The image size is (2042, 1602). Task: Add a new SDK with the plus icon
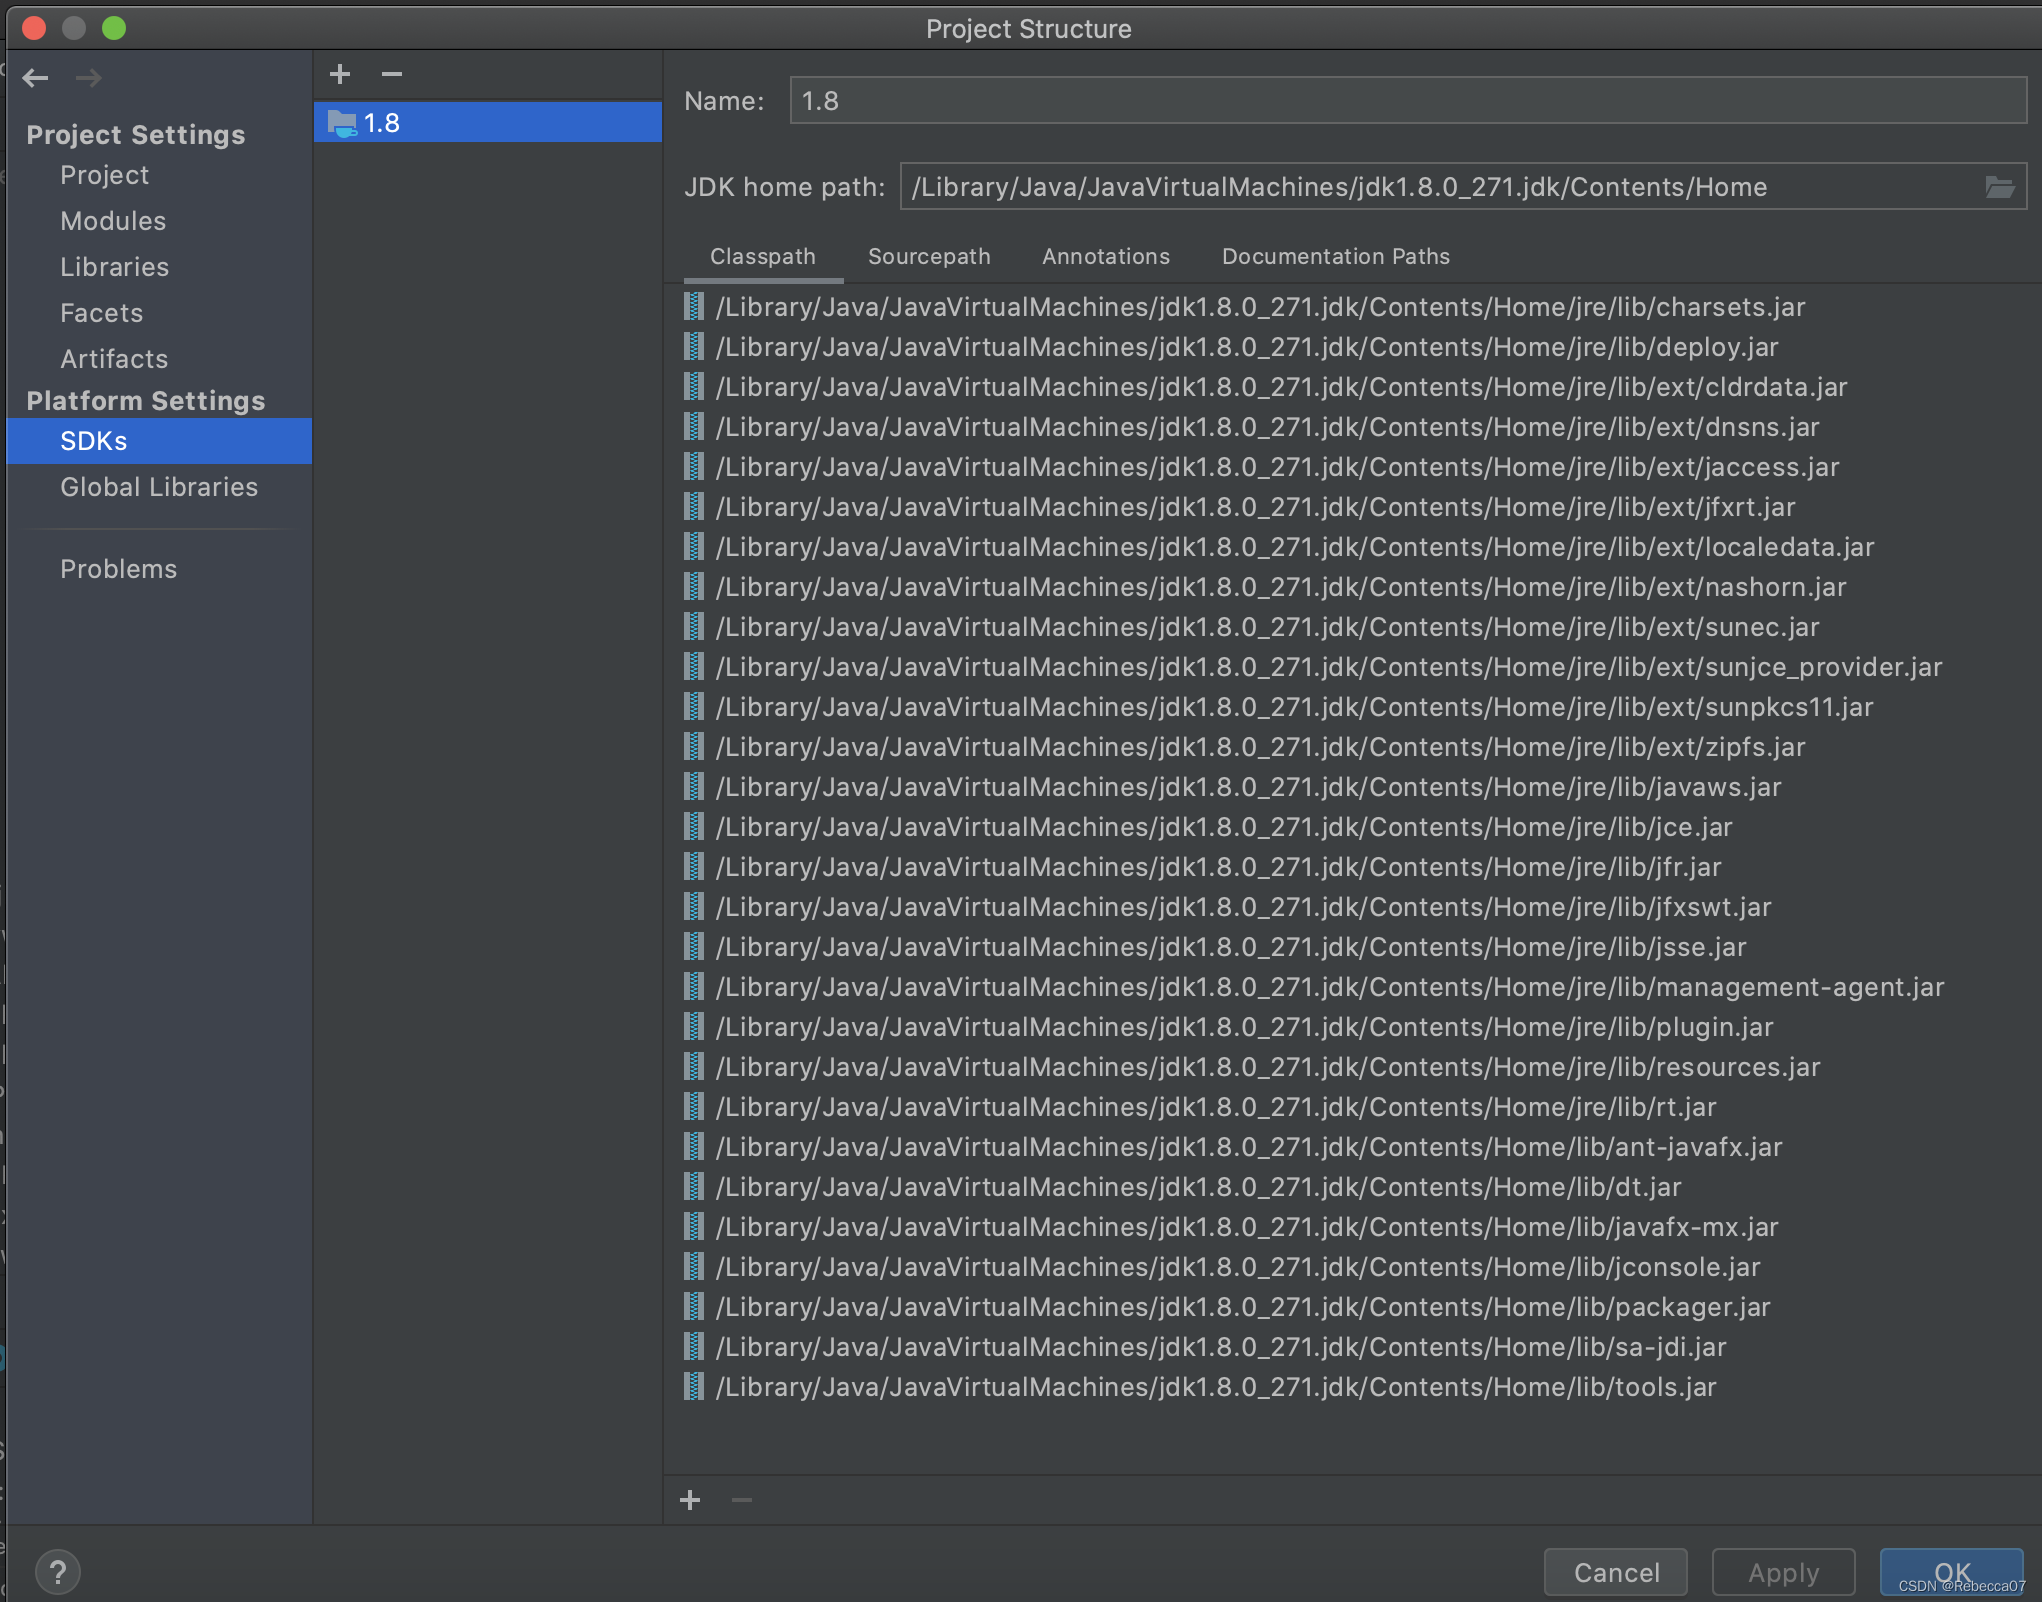340,74
